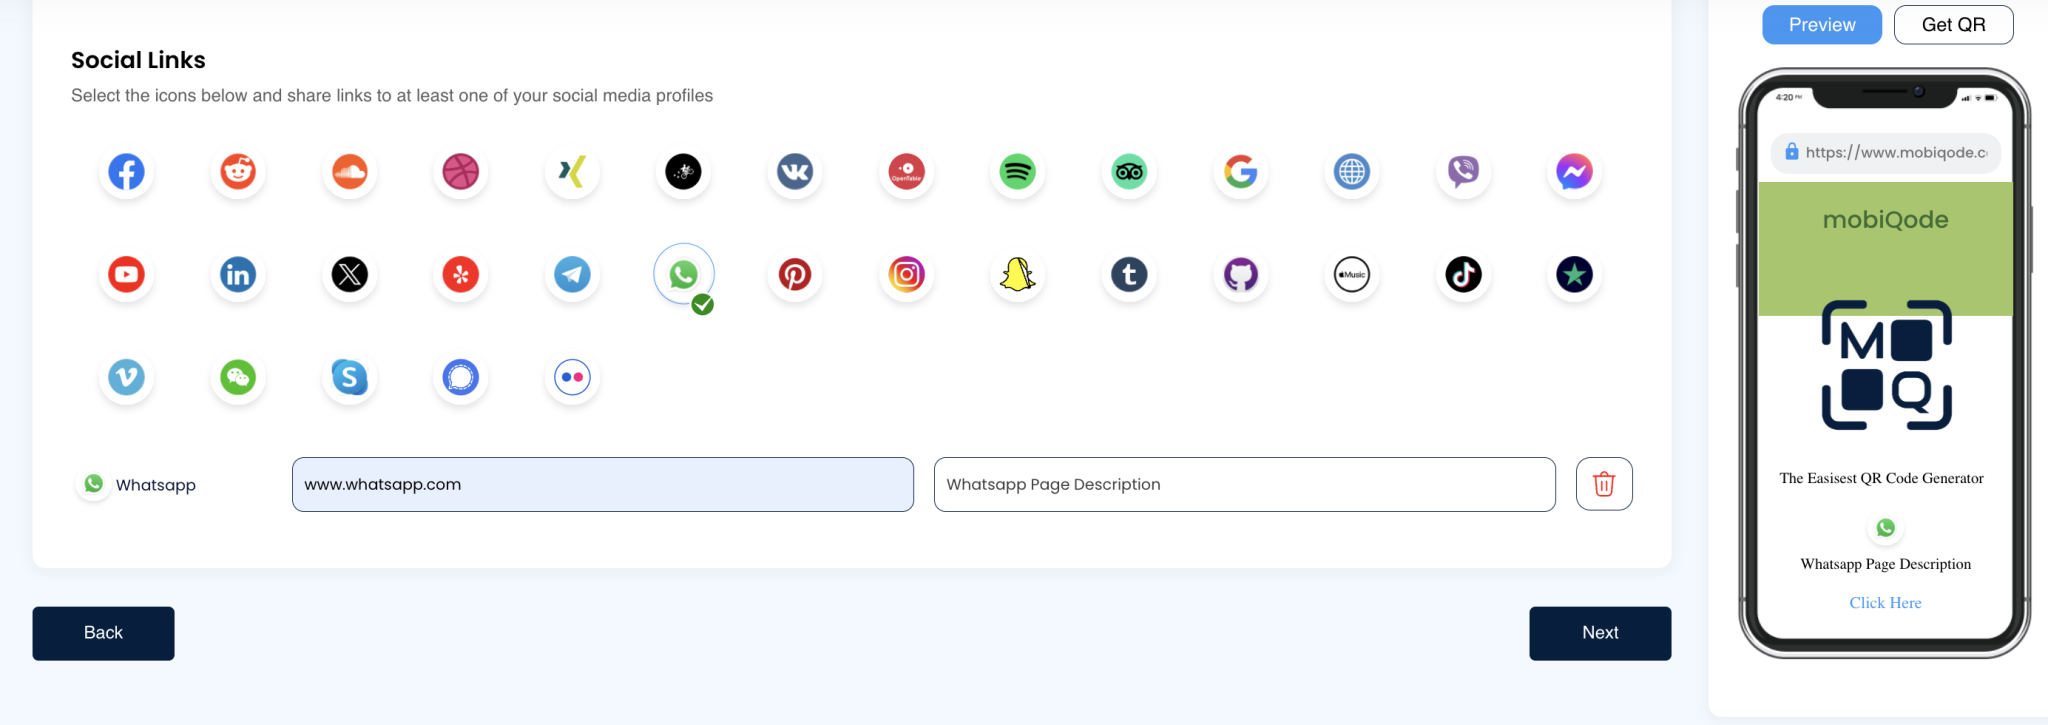The height and width of the screenshot is (725, 2048).
Task: Select the Pinterest icon
Action: tap(795, 275)
